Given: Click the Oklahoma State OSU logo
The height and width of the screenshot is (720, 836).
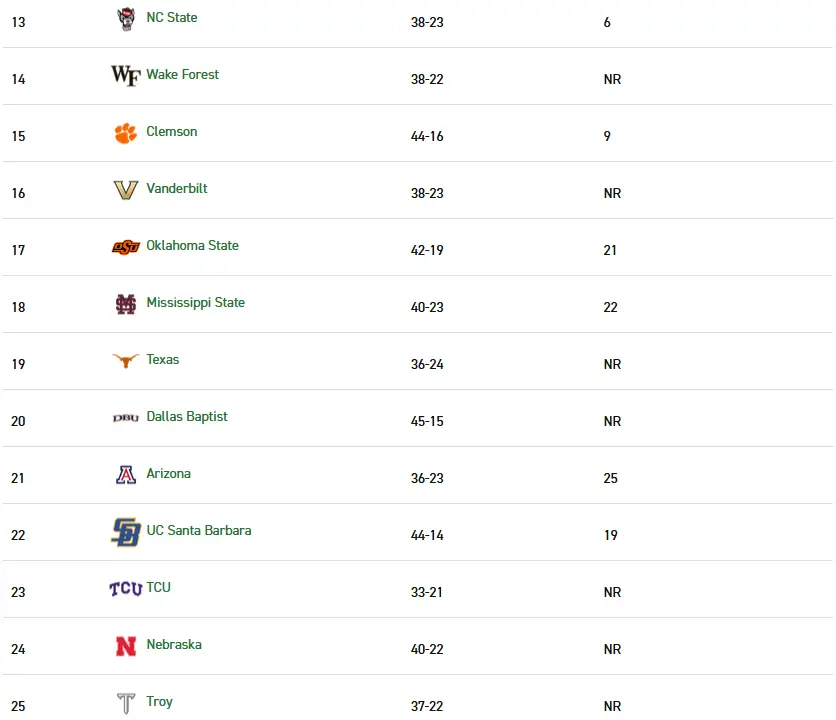Looking at the screenshot, I should click(126, 247).
